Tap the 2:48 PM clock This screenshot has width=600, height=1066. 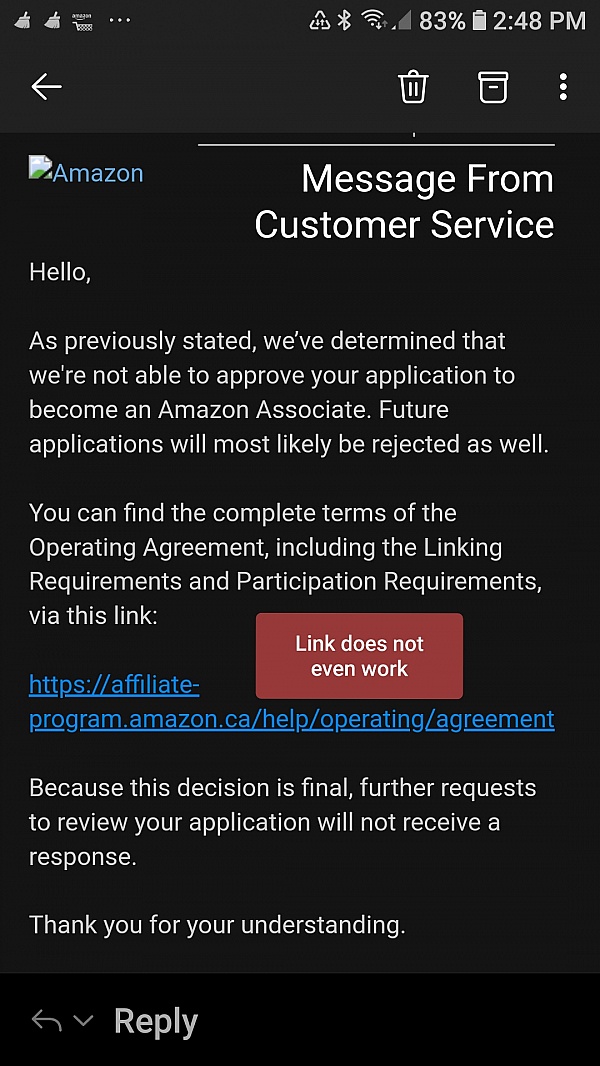coord(540,20)
